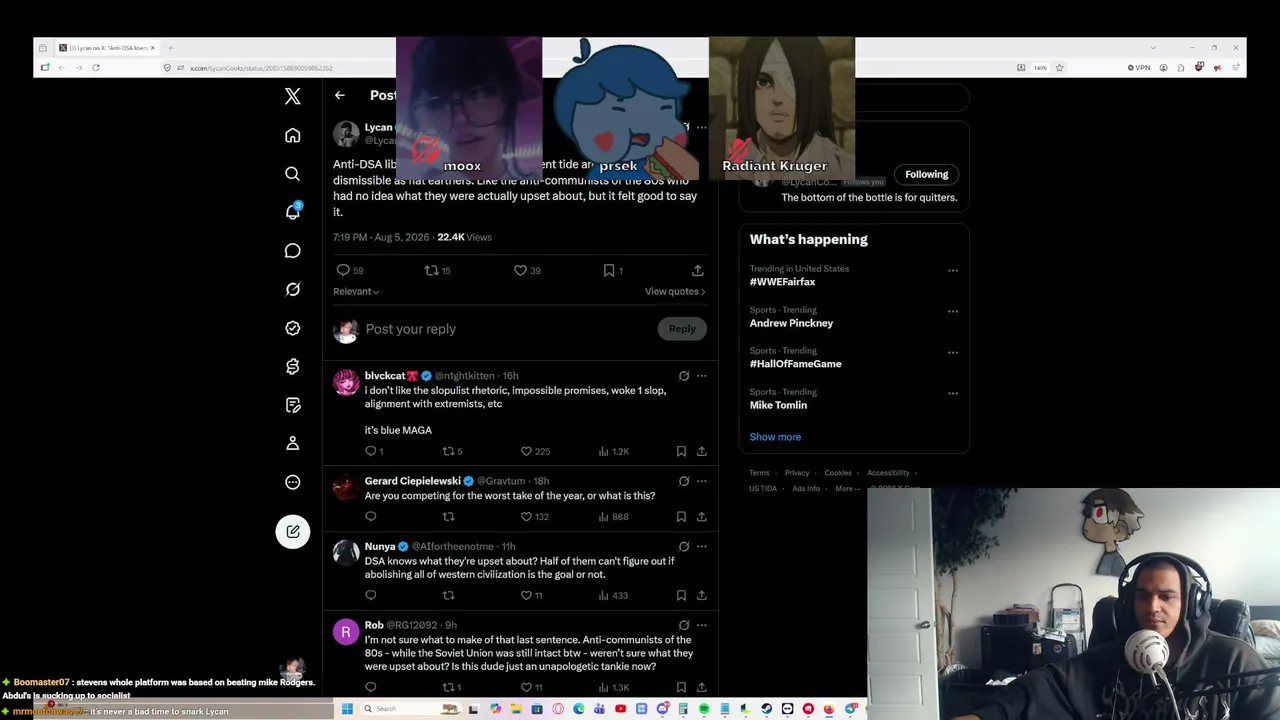
Task: Open the Relevant reply sort dropdown
Action: [x=356, y=292]
